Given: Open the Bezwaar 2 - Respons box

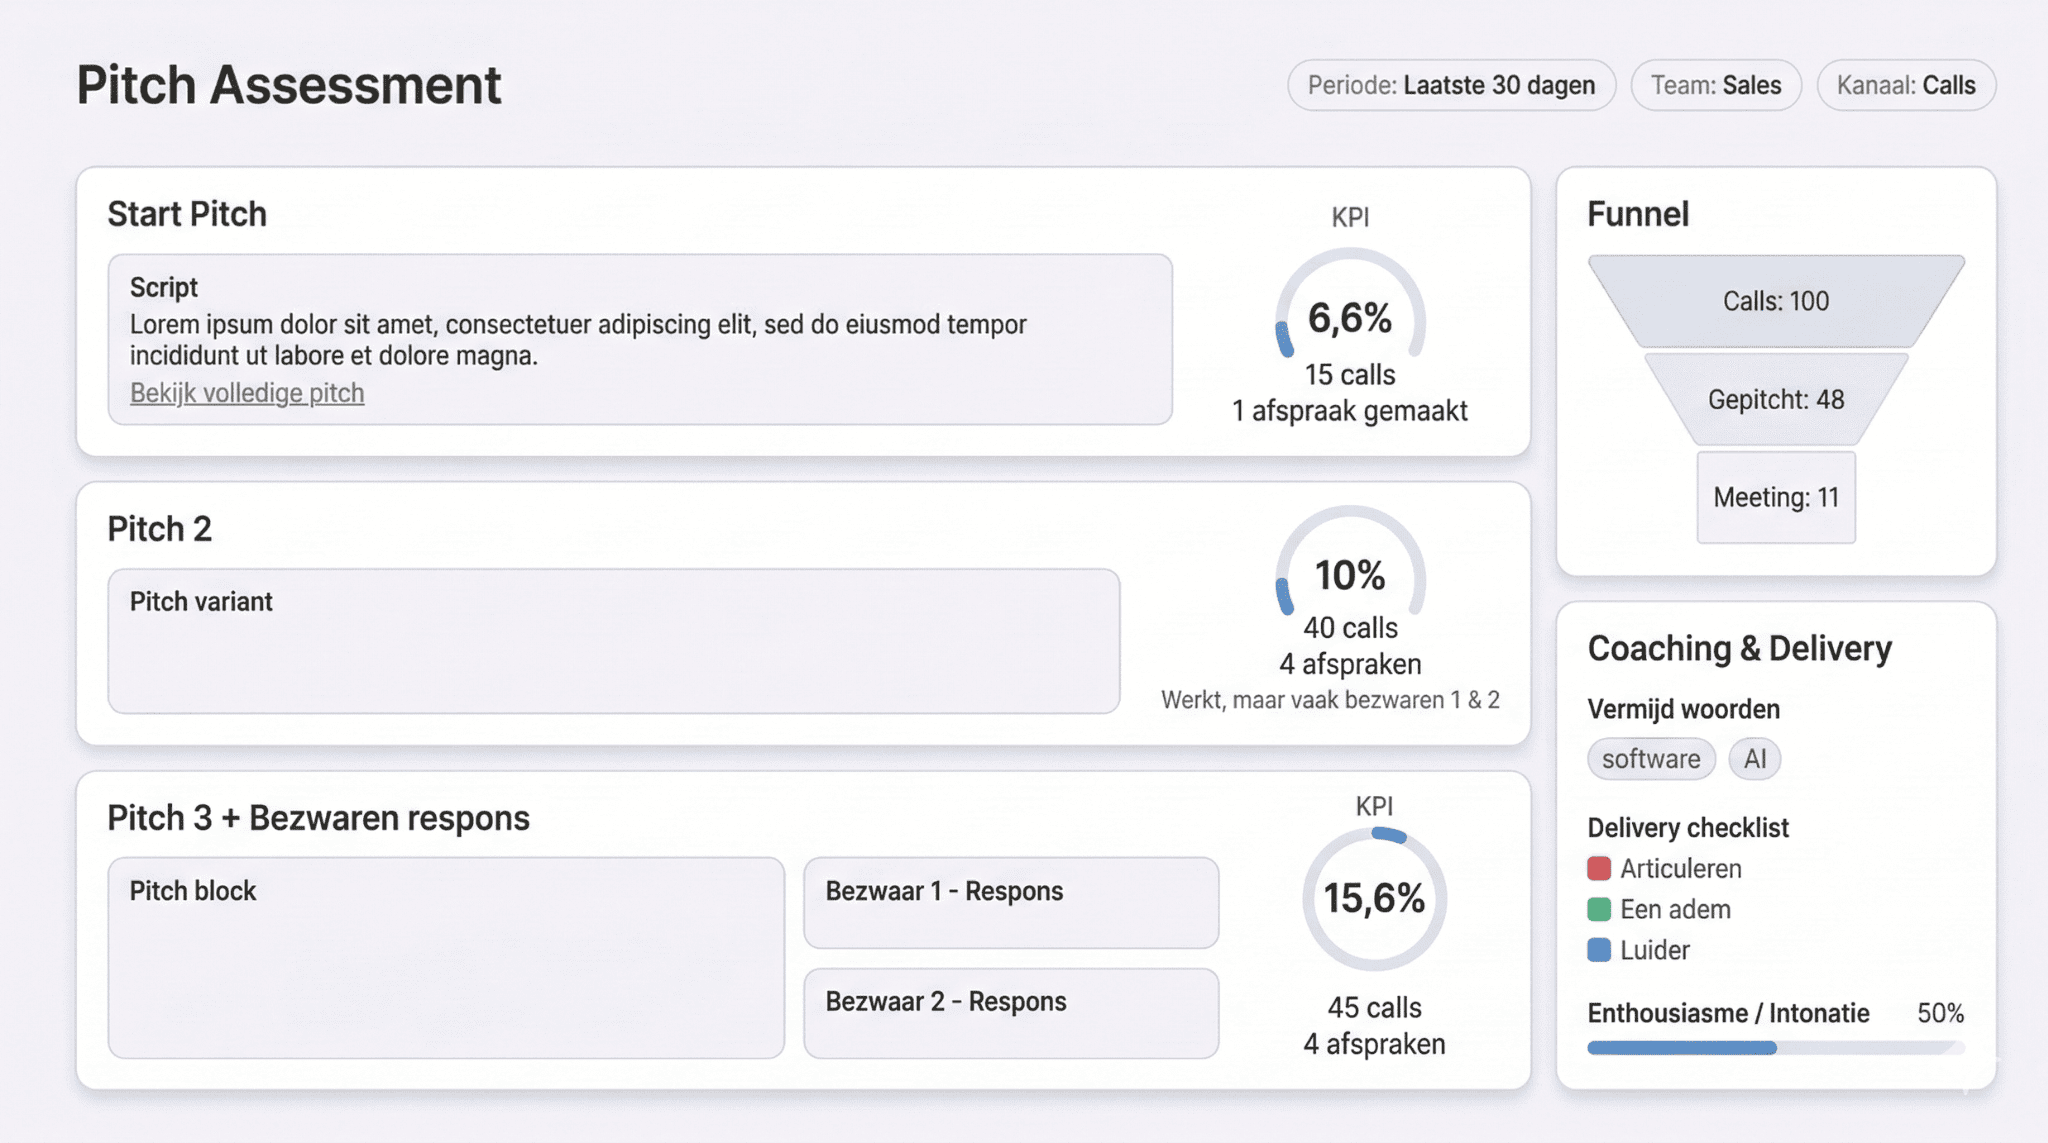Looking at the screenshot, I should tap(1010, 1012).
